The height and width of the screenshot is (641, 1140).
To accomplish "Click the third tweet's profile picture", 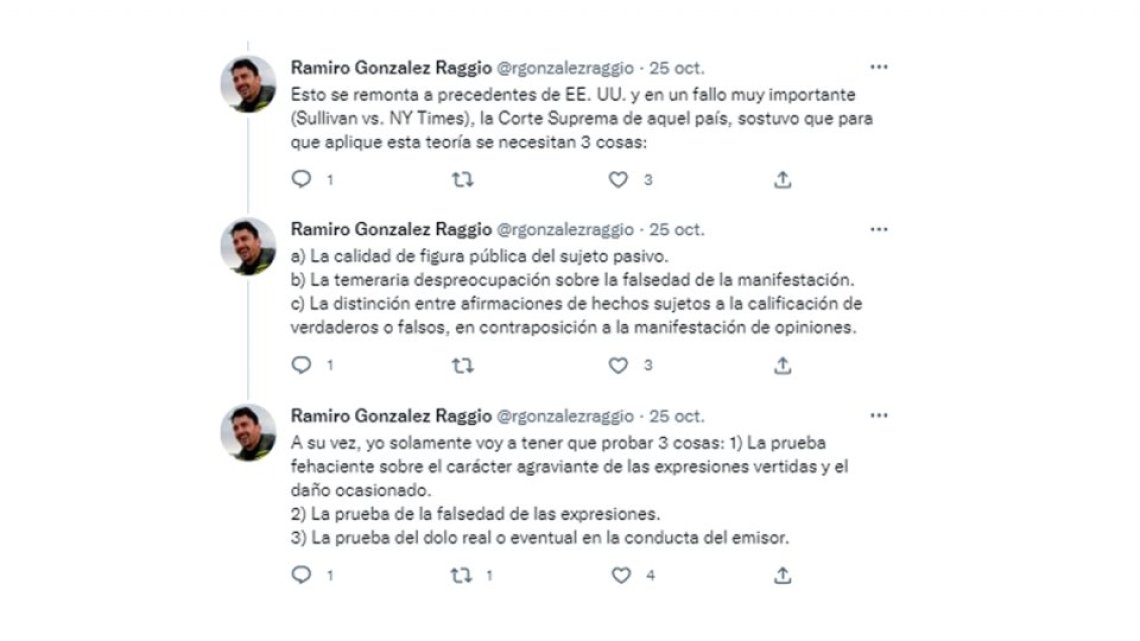I will pos(248,432).
